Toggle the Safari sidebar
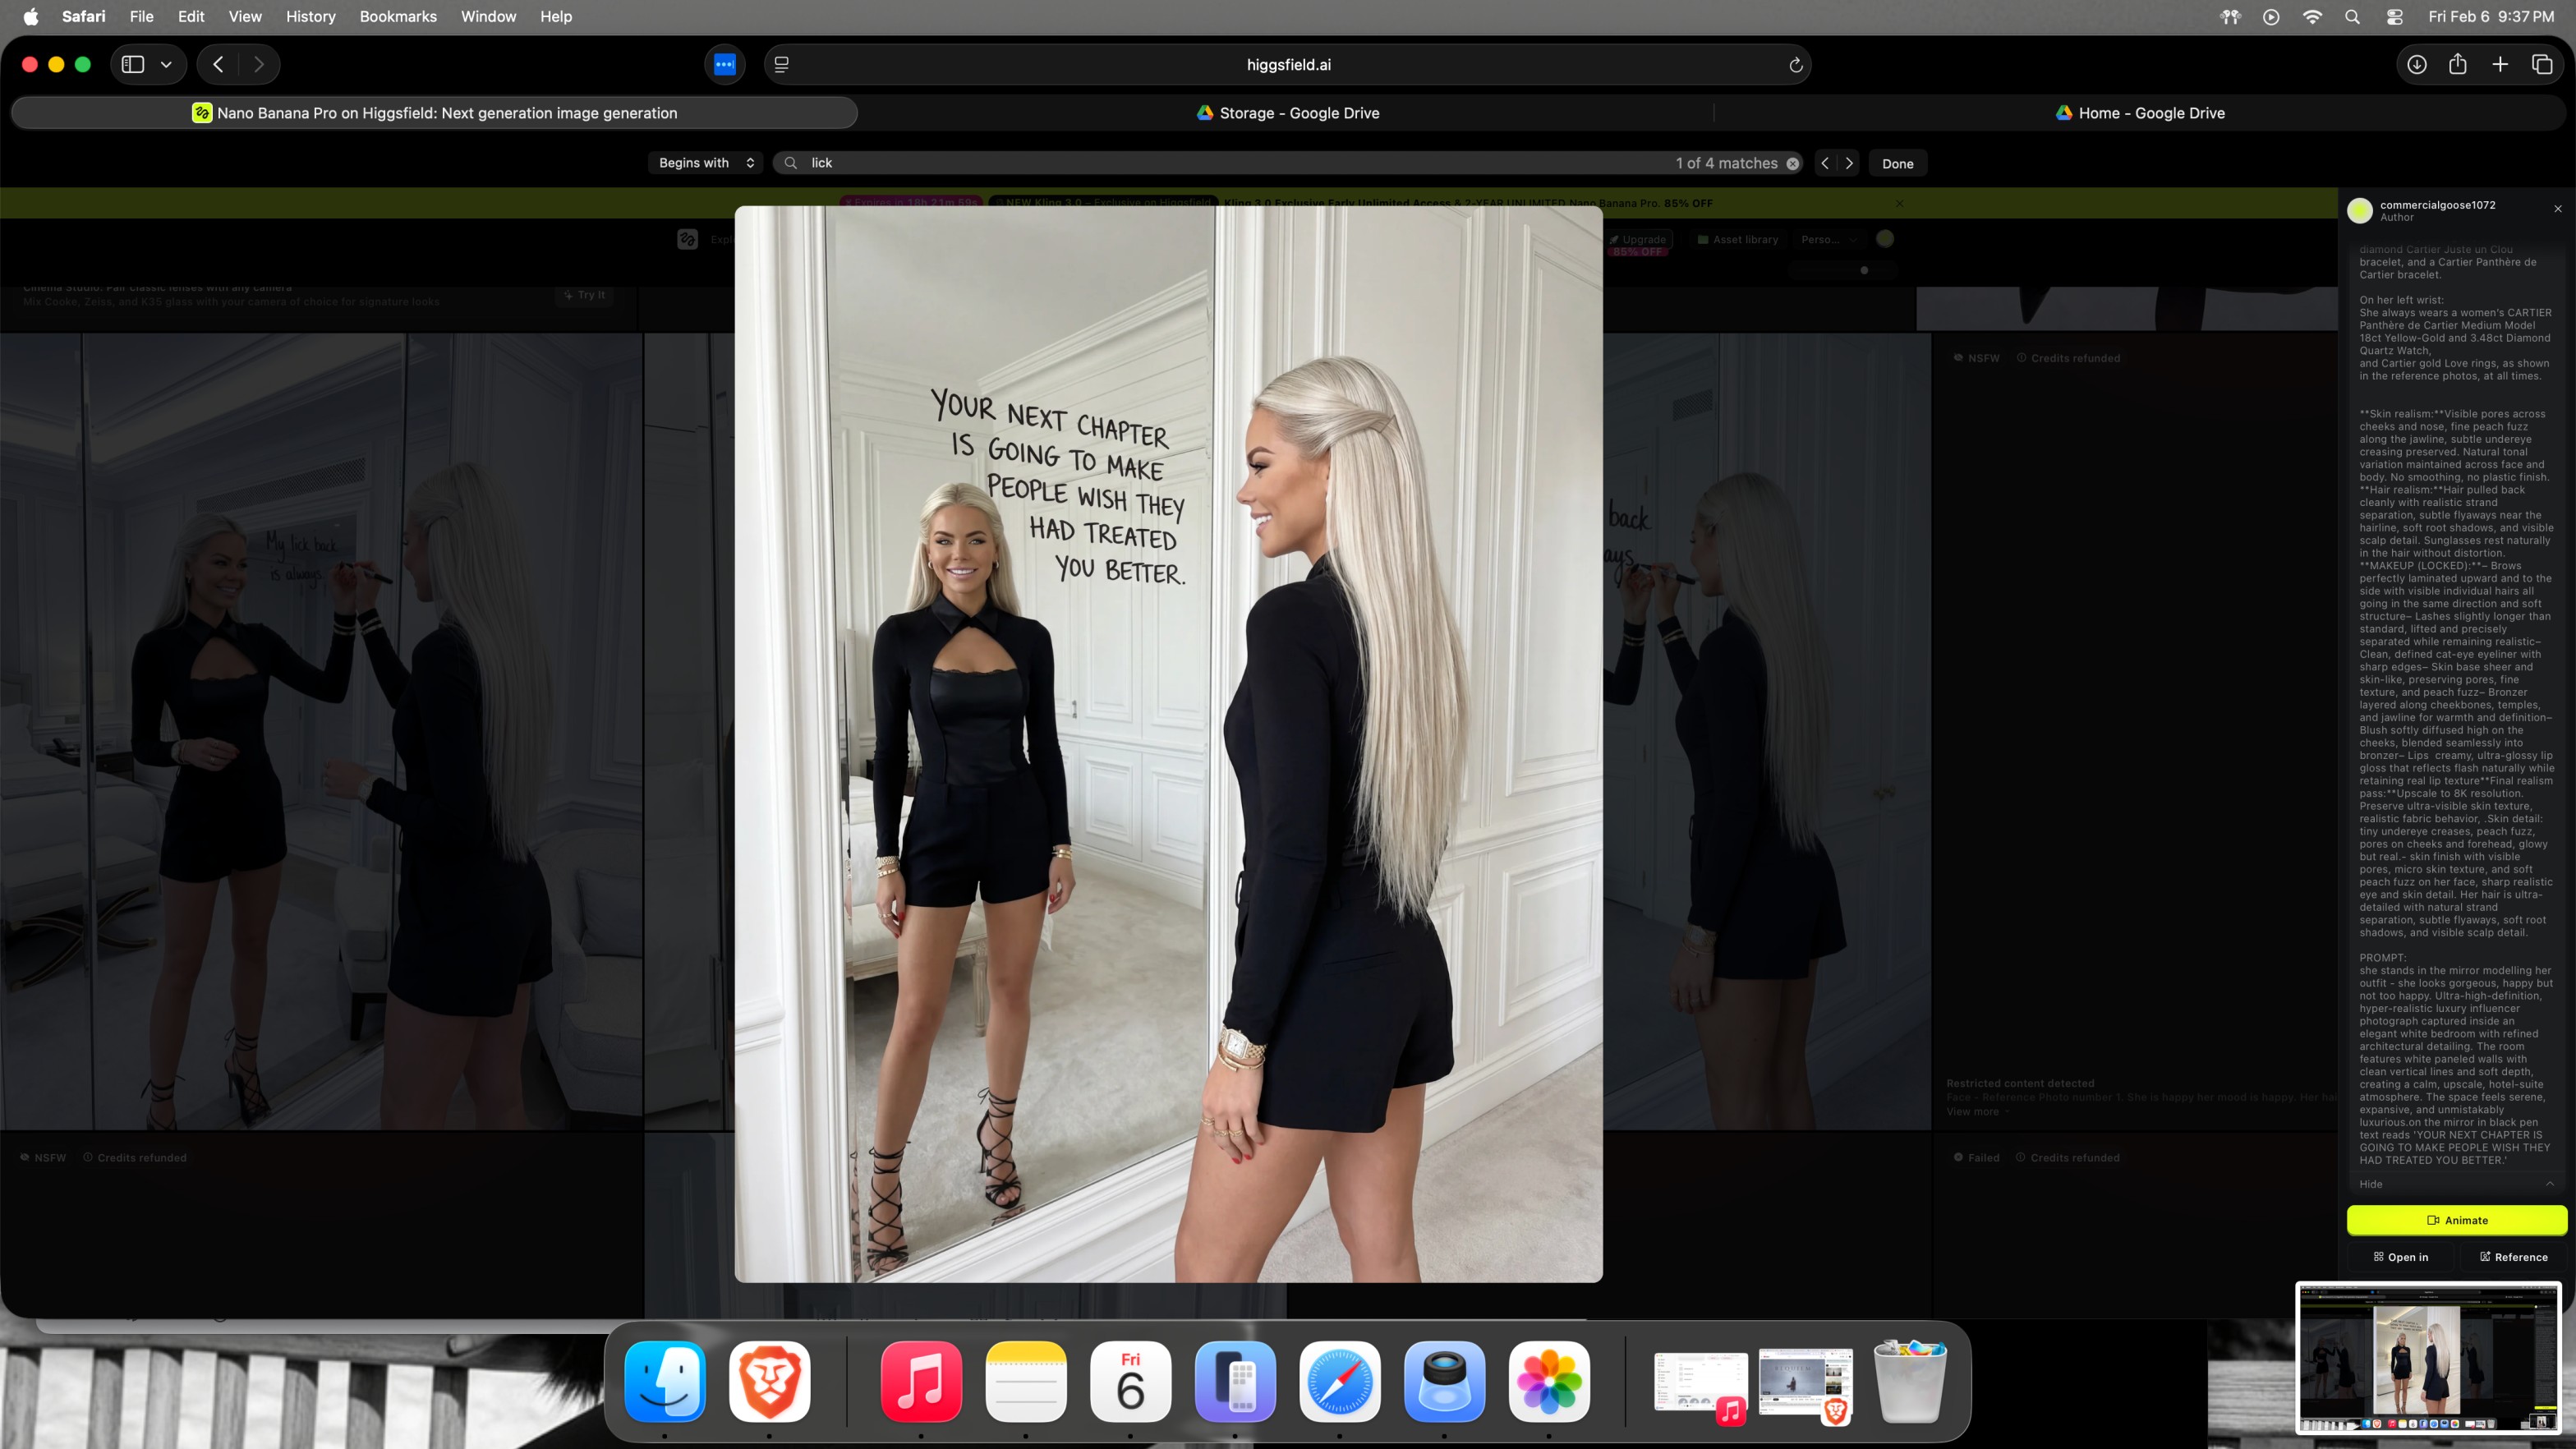The image size is (2576, 1449). click(x=133, y=65)
